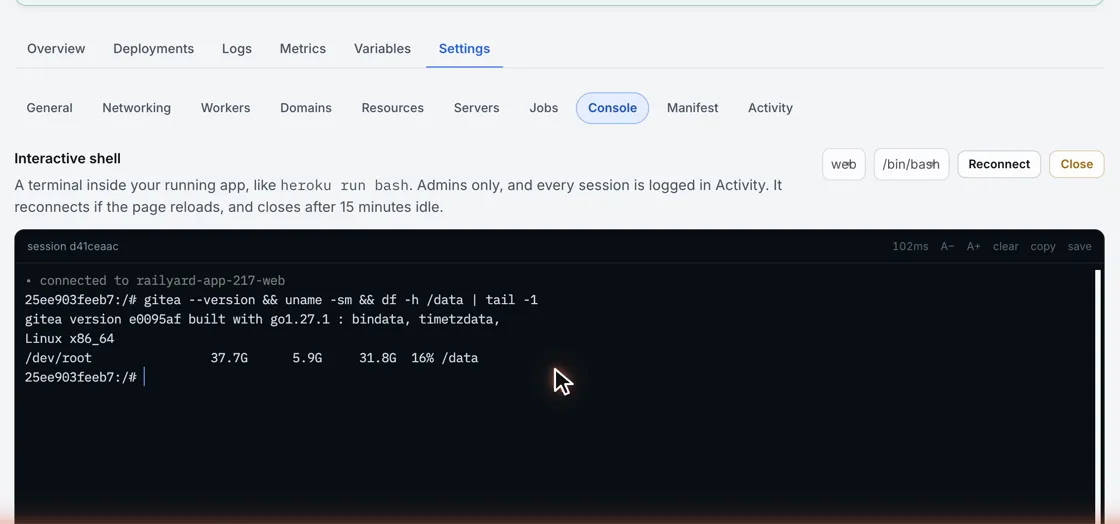Click the gitea version output line
Image resolution: width=1120 pixels, height=524 pixels.
[x=262, y=319]
